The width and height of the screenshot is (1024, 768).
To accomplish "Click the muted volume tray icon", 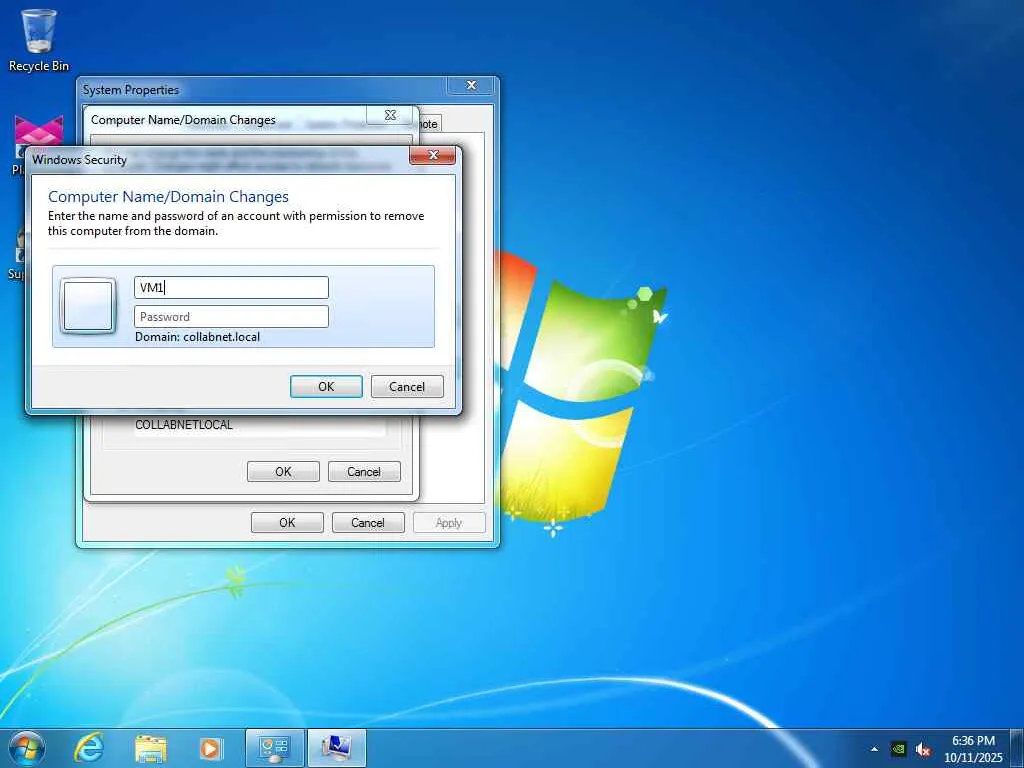I will pyautogui.click(x=923, y=749).
